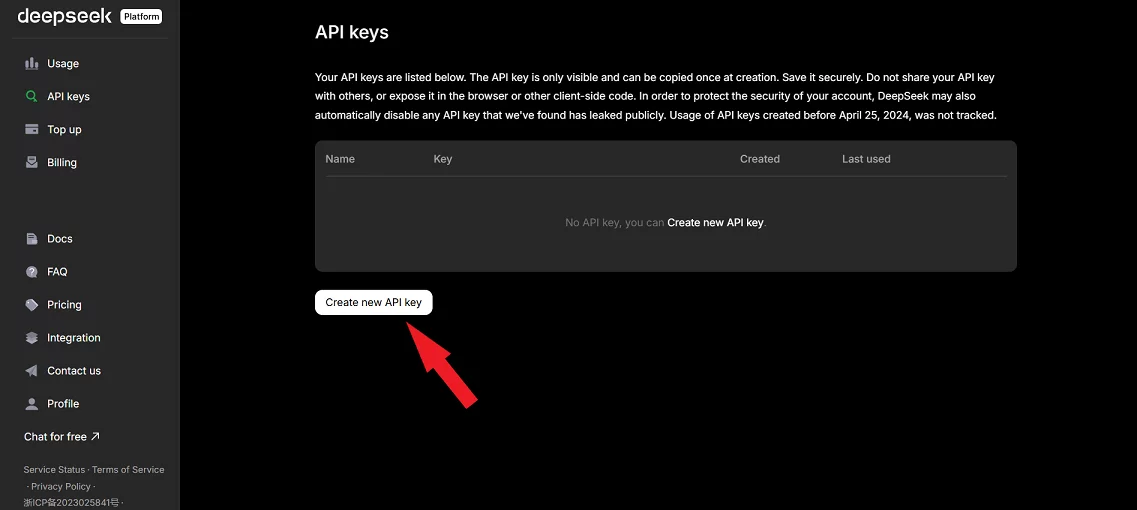Go to the Top up page
The image size is (1137, 510).
coord(53,129)
